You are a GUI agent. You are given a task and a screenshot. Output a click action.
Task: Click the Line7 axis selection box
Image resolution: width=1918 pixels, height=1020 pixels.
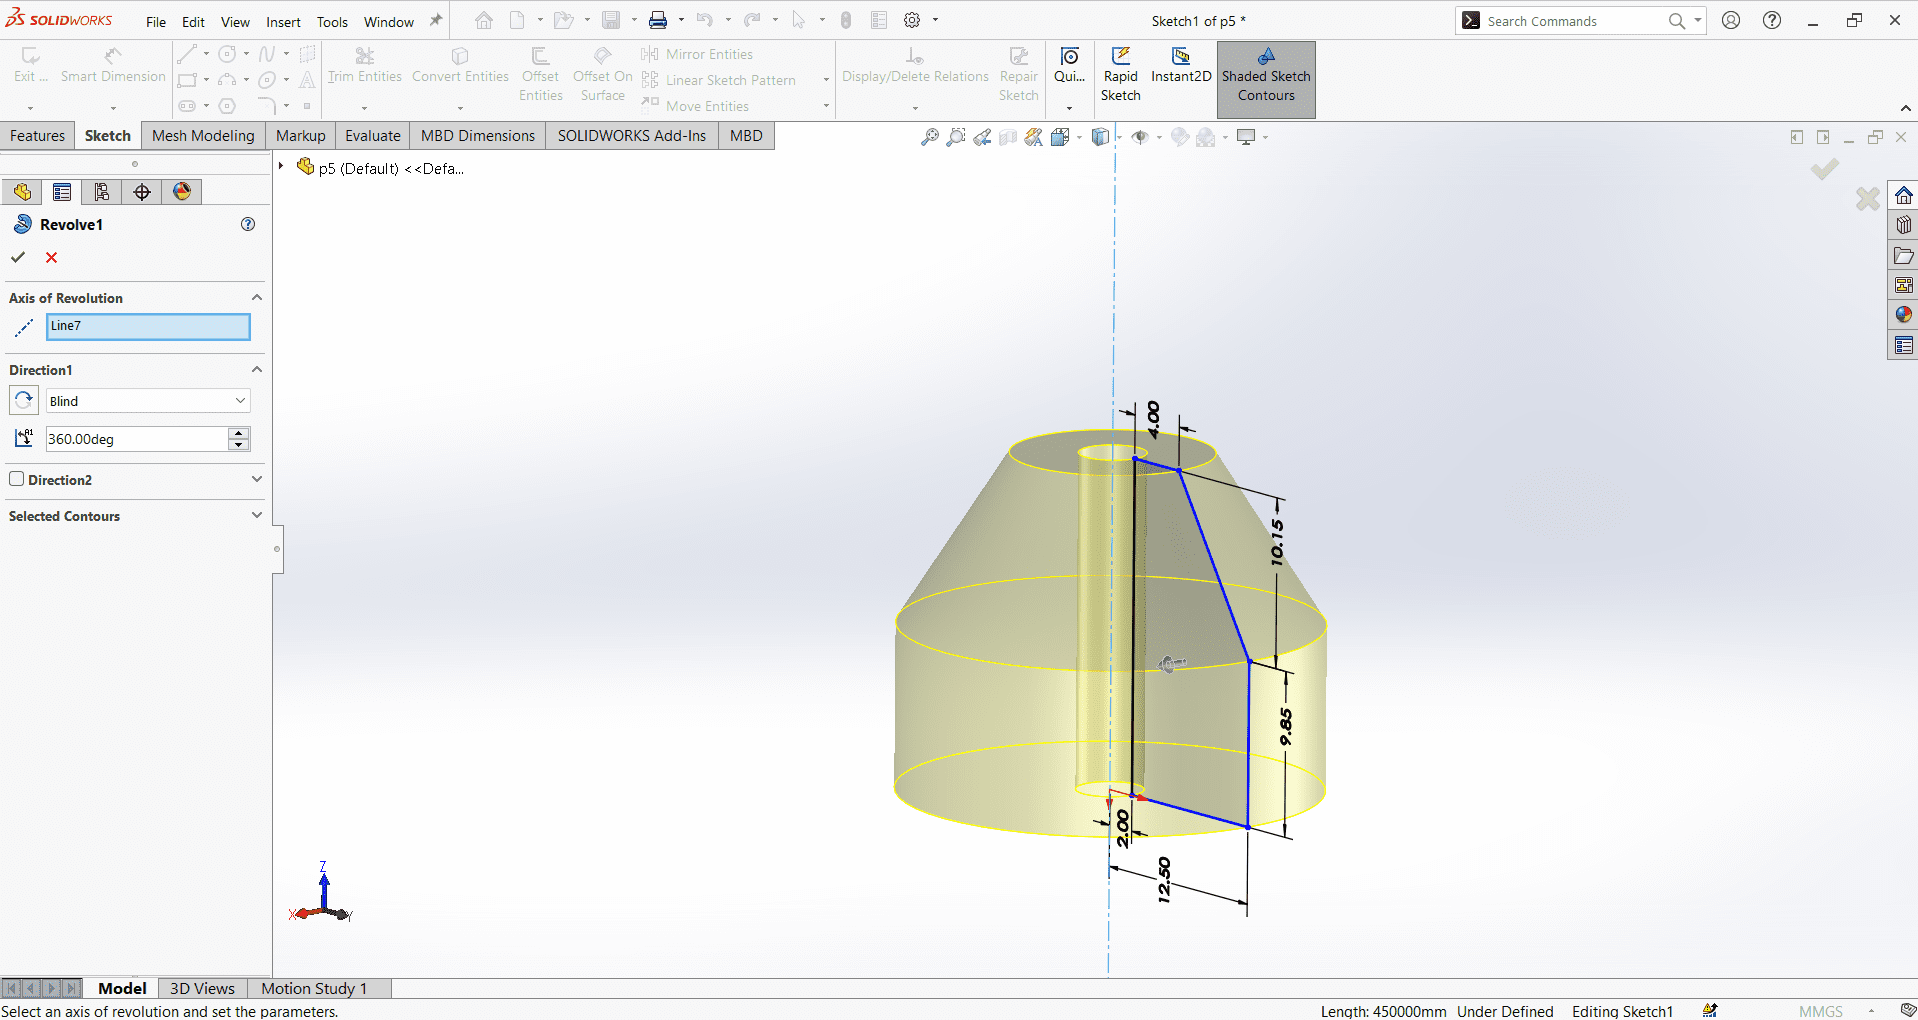coord(148,326)
